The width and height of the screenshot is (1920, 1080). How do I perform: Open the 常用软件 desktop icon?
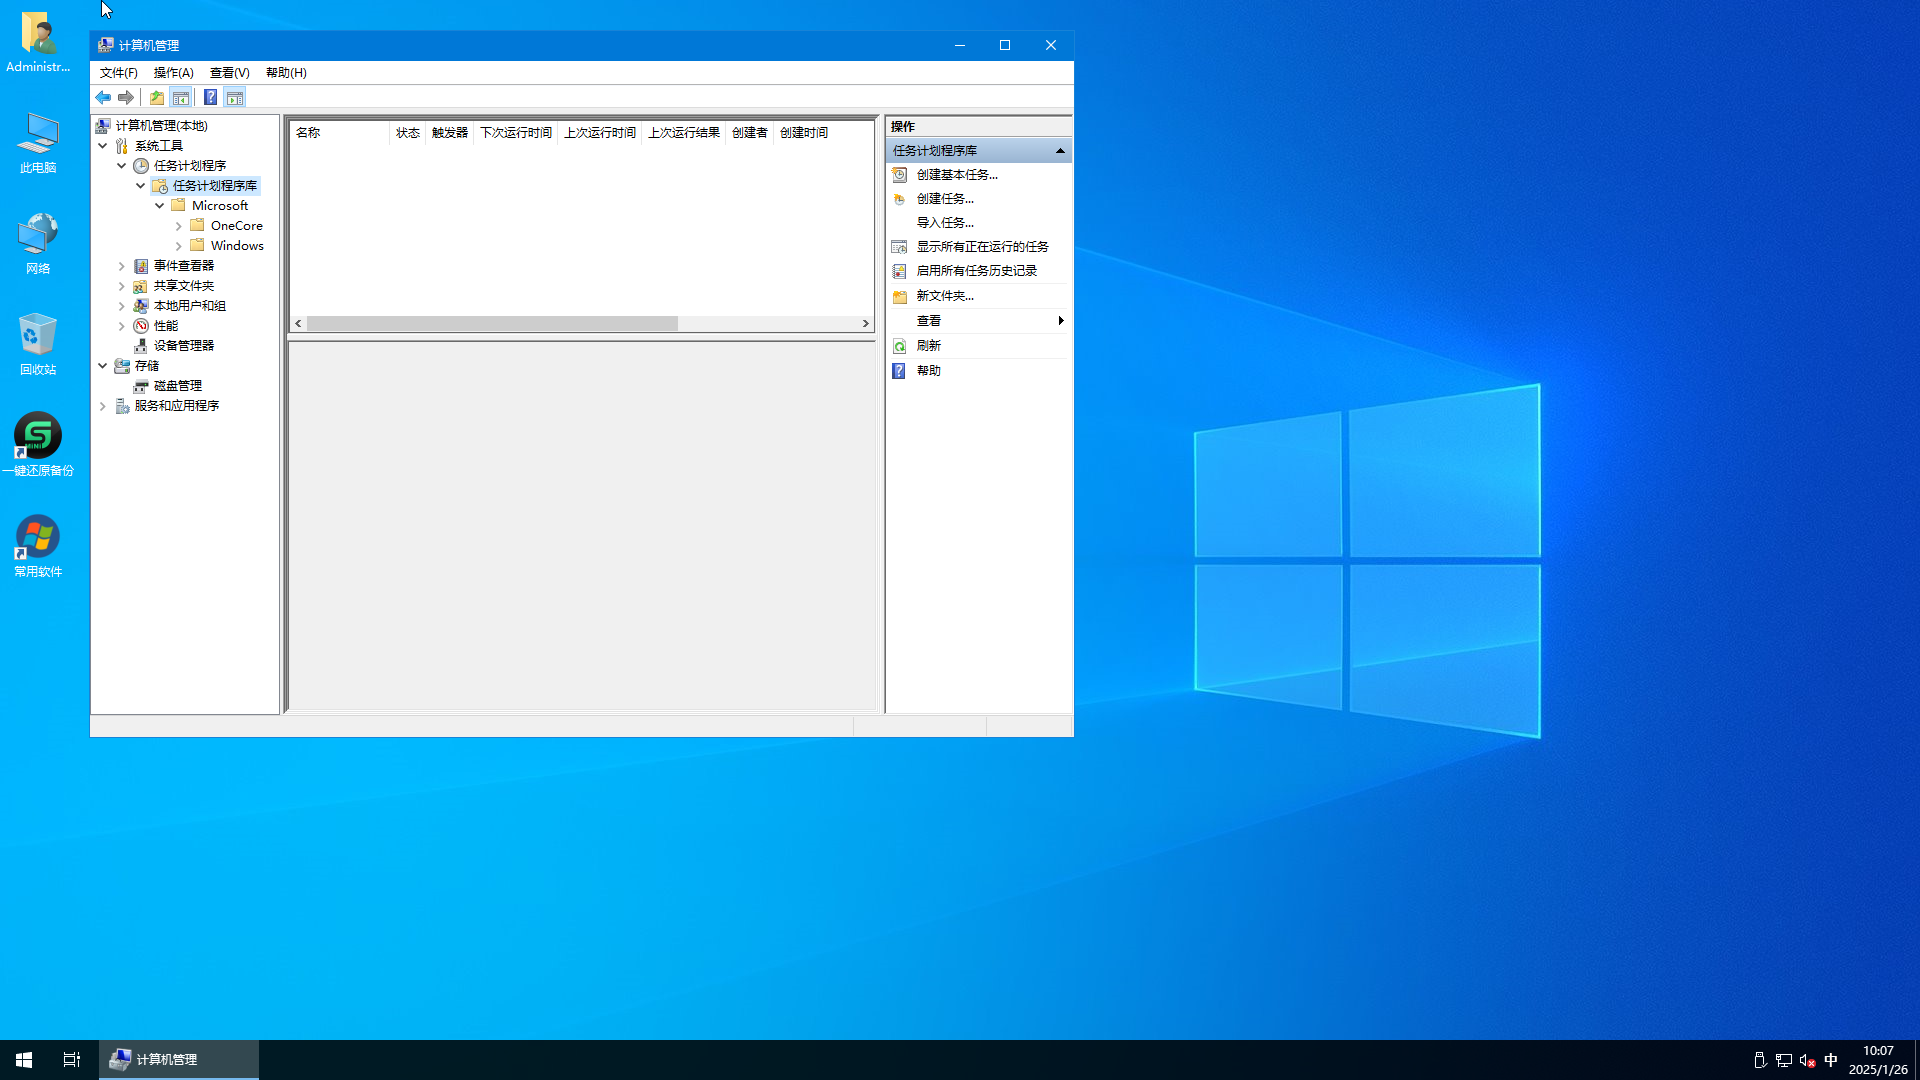38,546
